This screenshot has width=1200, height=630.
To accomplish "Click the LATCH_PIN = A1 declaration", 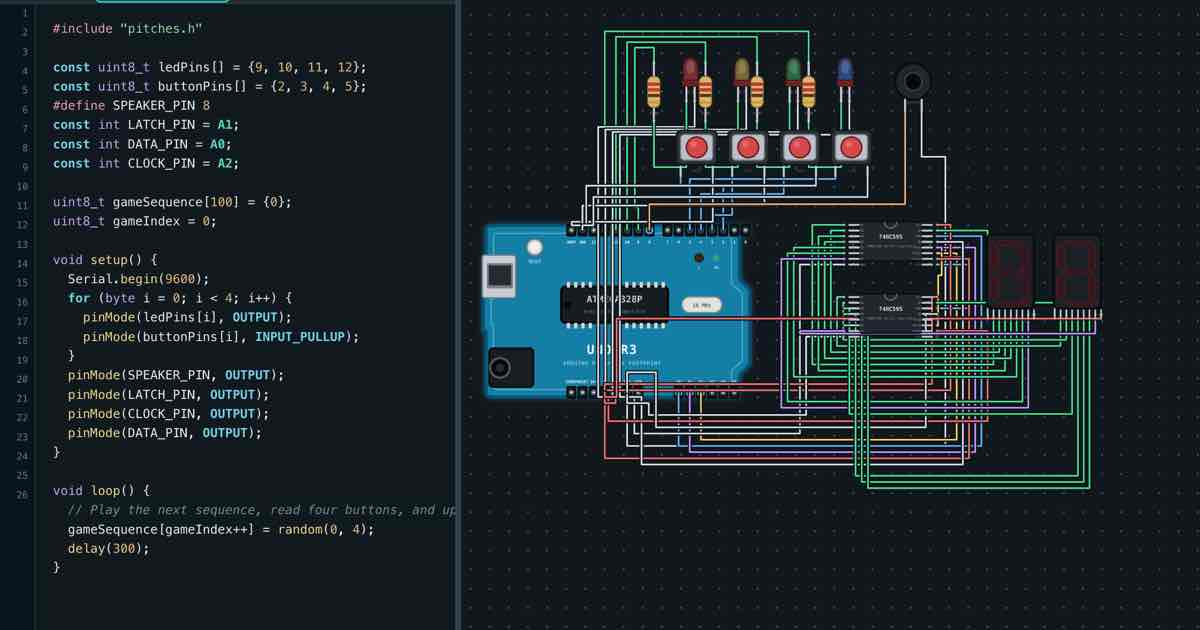I will coord(146,125).
